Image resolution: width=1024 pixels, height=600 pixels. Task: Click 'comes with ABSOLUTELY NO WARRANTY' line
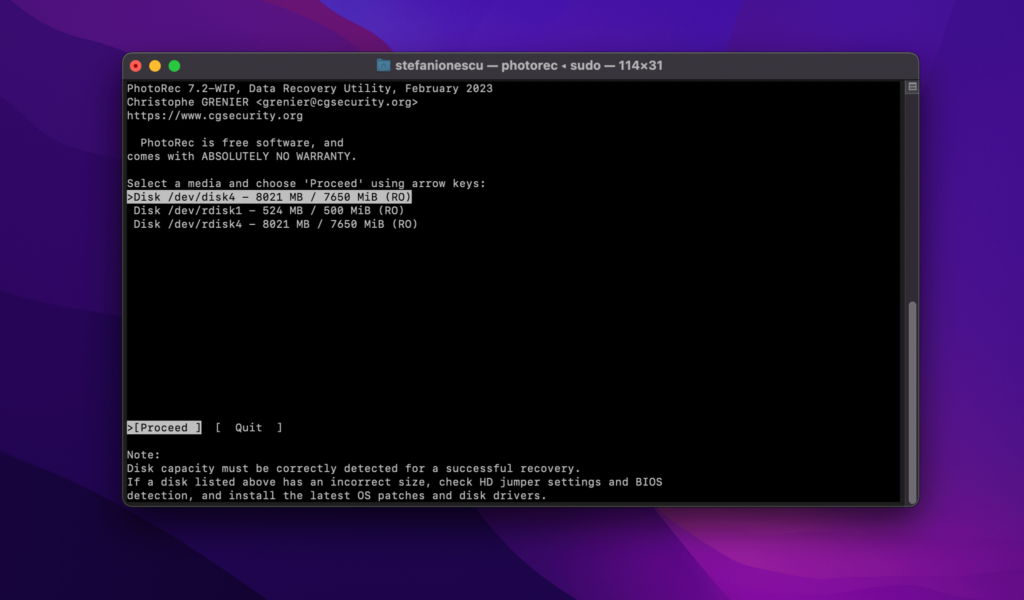242,157
